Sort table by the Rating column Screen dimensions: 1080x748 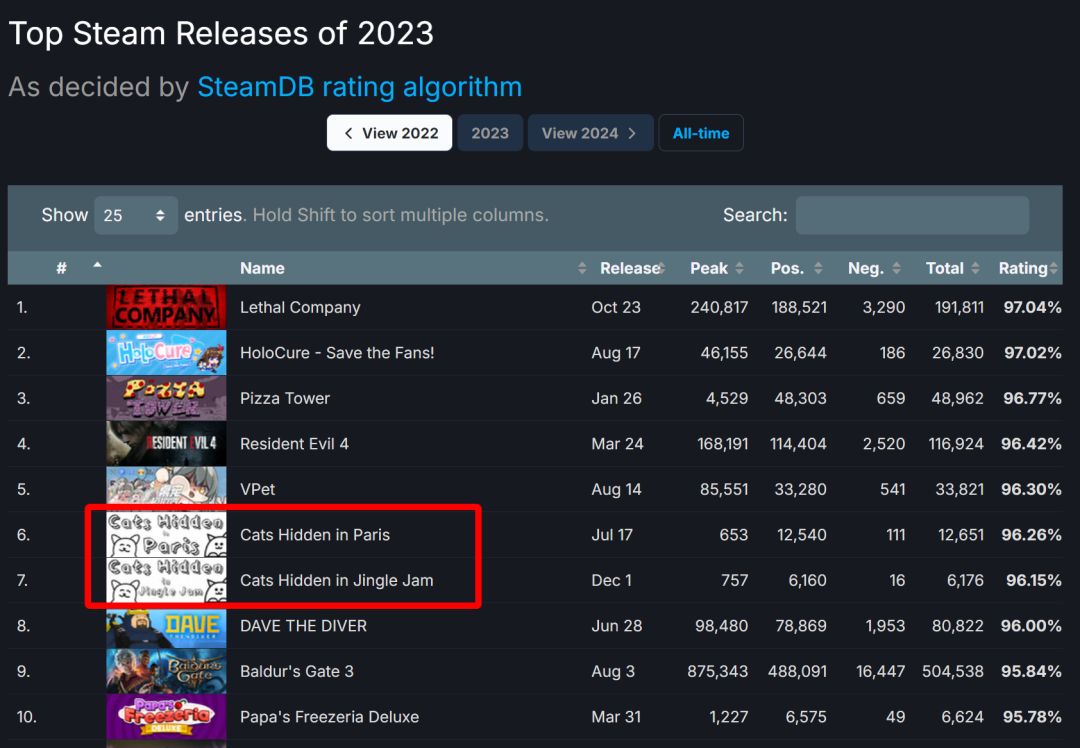1023,268
